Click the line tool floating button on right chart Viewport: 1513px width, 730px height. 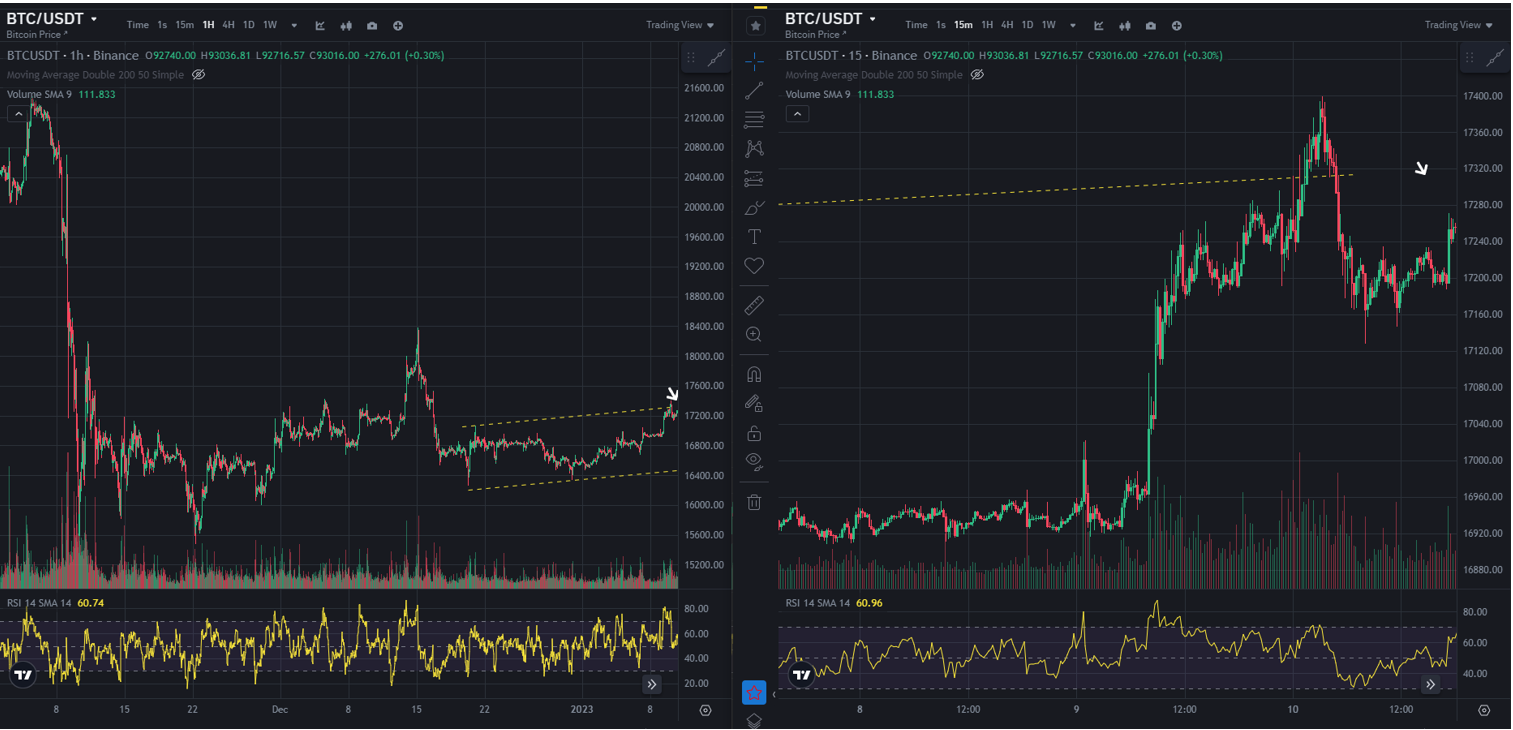click(1495, 59)
